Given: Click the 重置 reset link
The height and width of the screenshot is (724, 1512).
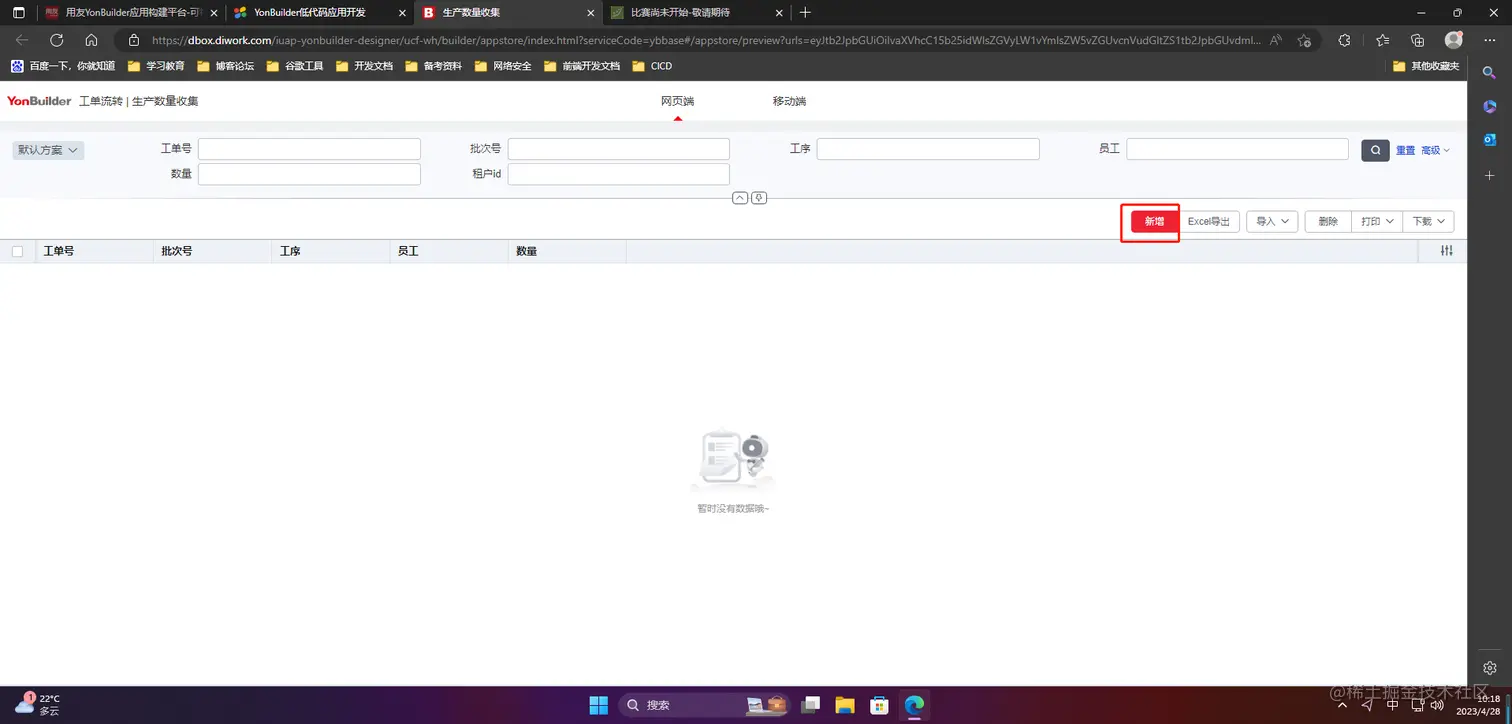Looking at the screenshot, I should pos(1404,150).
